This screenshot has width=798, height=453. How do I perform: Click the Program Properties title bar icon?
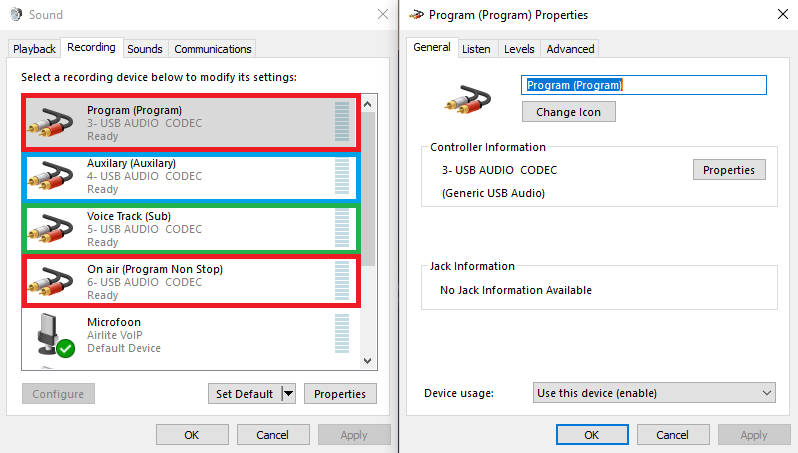pyautogui.click(x=416, y=15)
